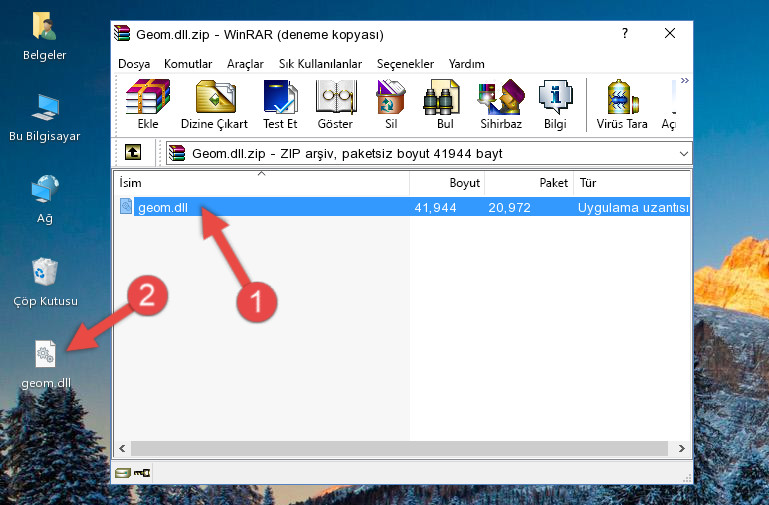Open the archive path dropdown arrow
Screen dimensions: 769x505
point(684,154)
